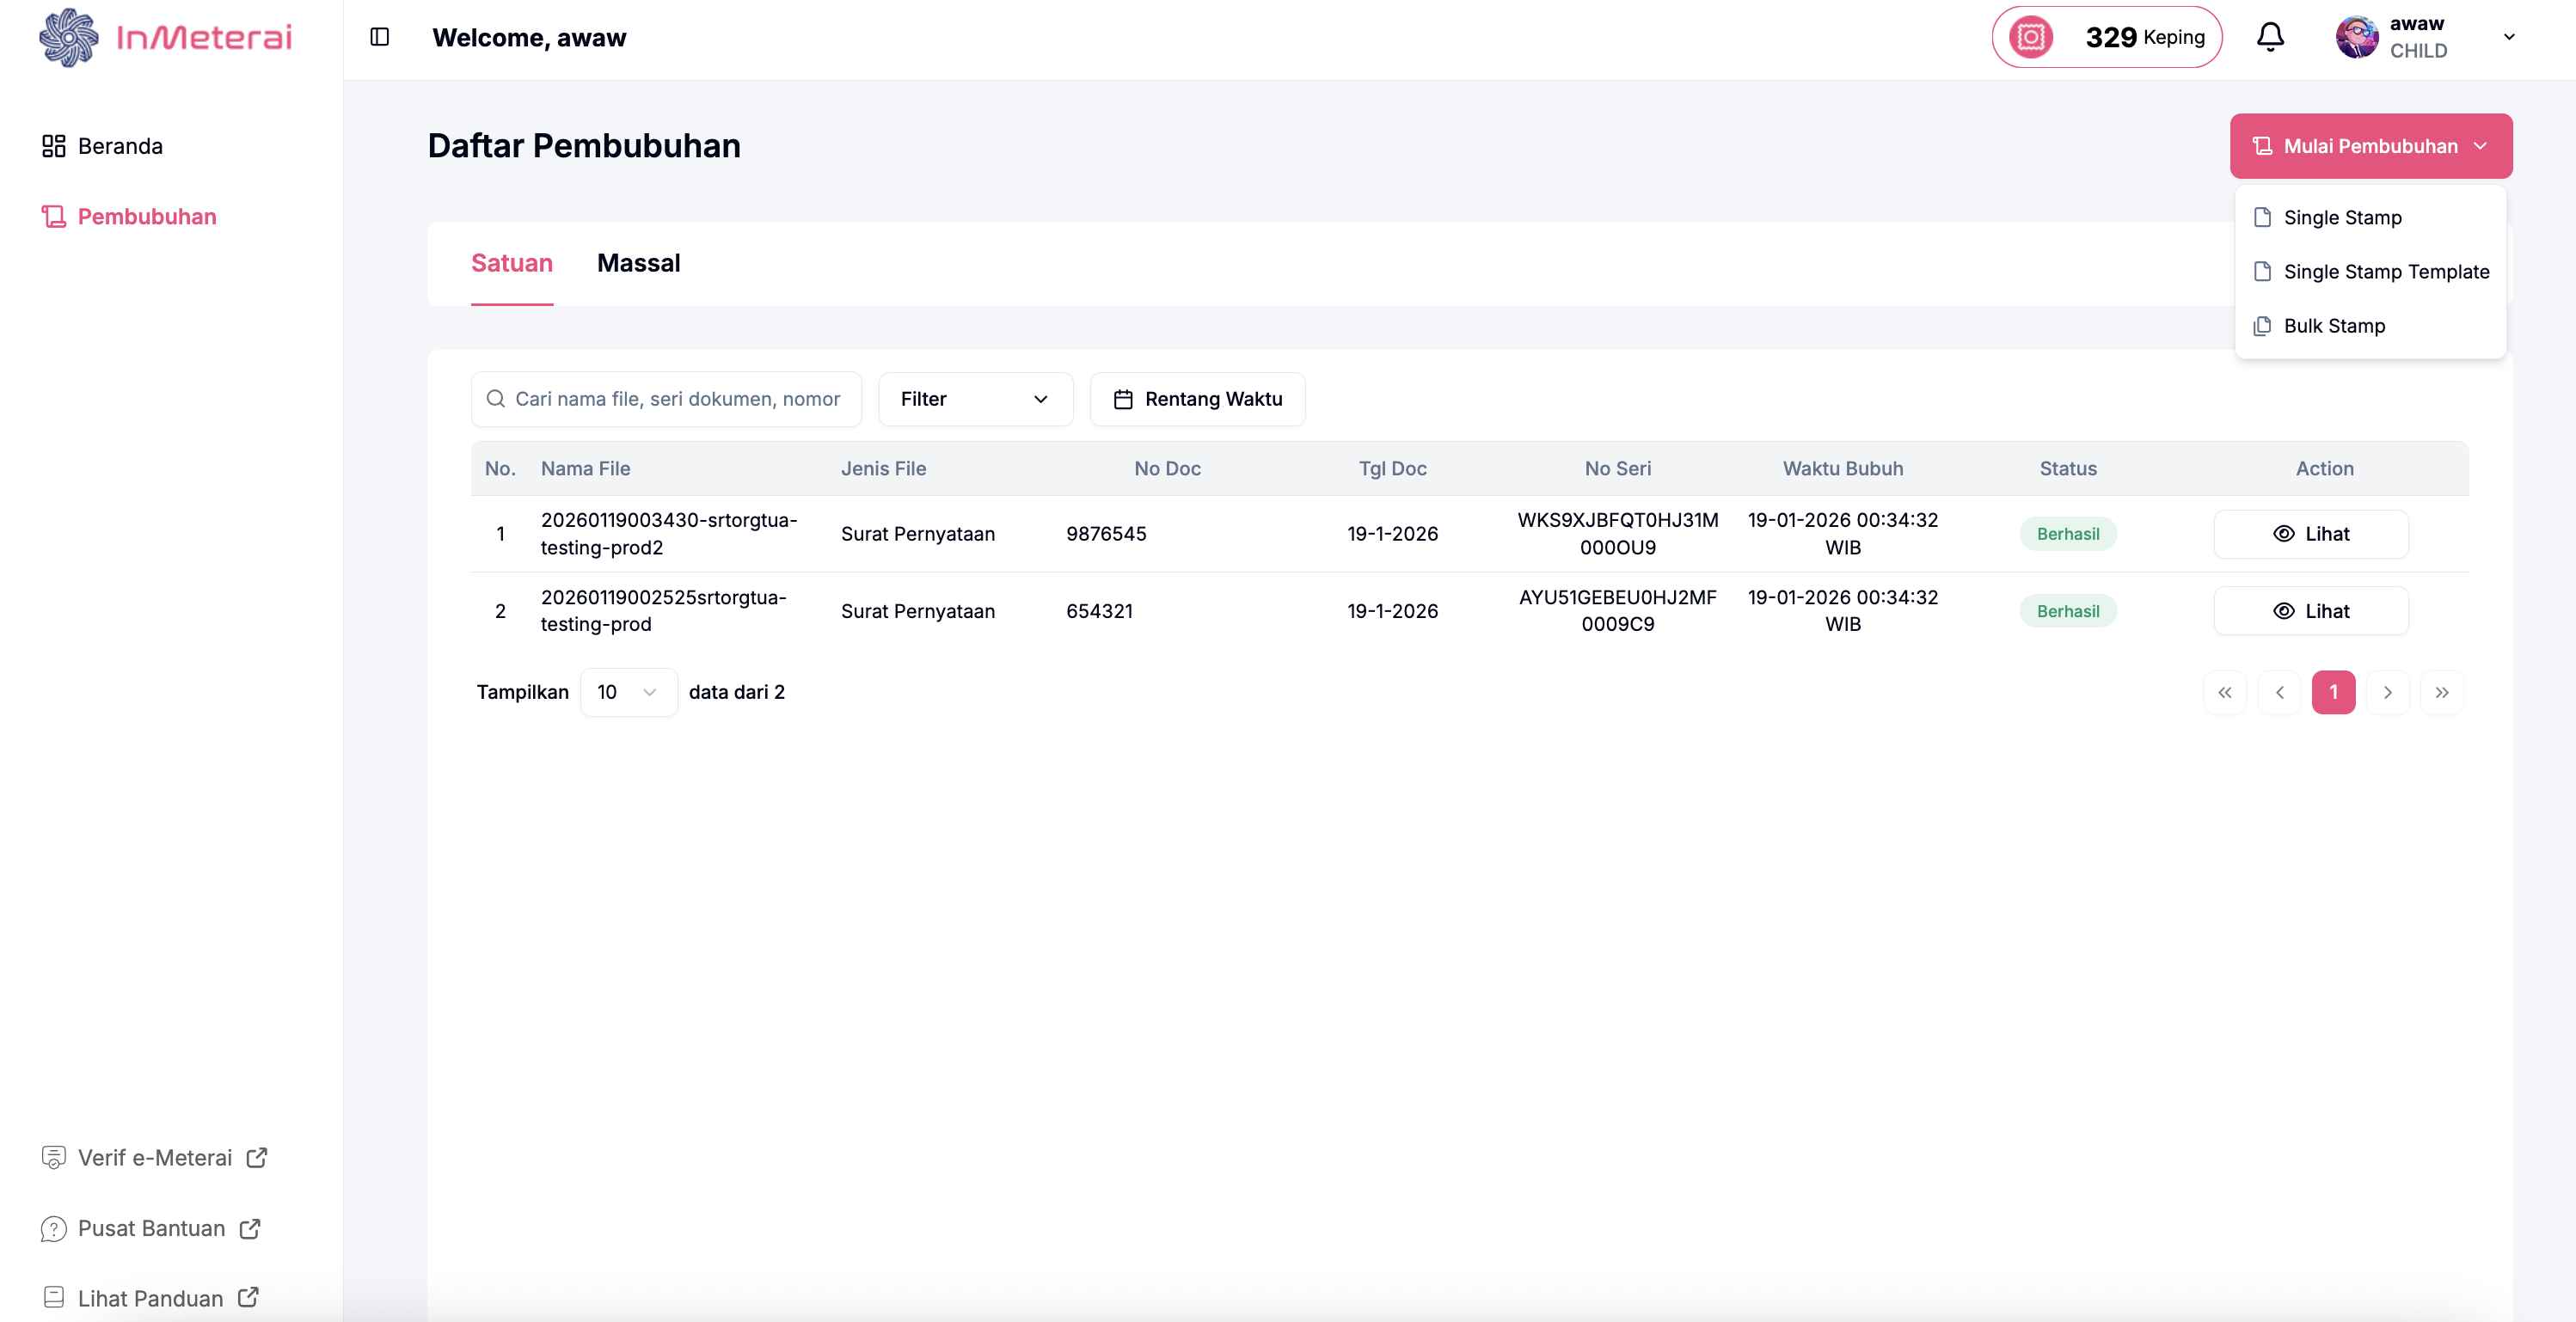Click the Keping stamp quota icon

(x=2031, y=37)
